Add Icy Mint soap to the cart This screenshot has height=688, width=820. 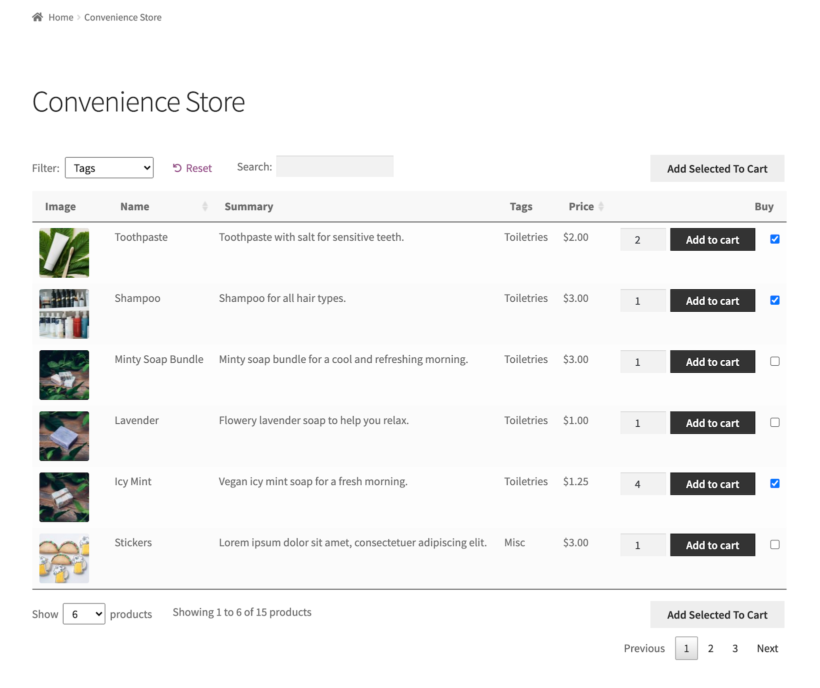tap(712, 483)
